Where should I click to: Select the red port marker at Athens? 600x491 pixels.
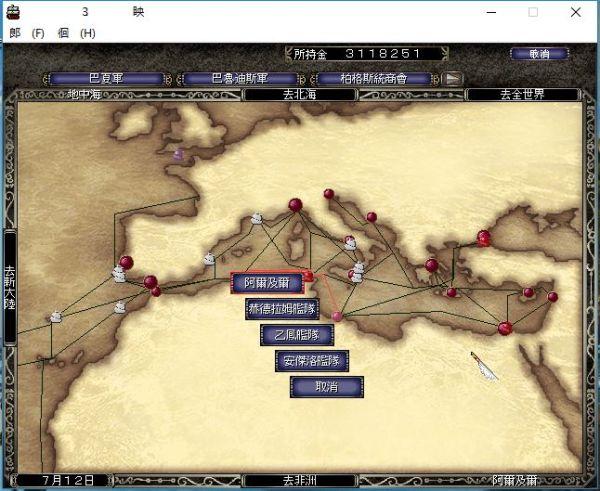431,265
